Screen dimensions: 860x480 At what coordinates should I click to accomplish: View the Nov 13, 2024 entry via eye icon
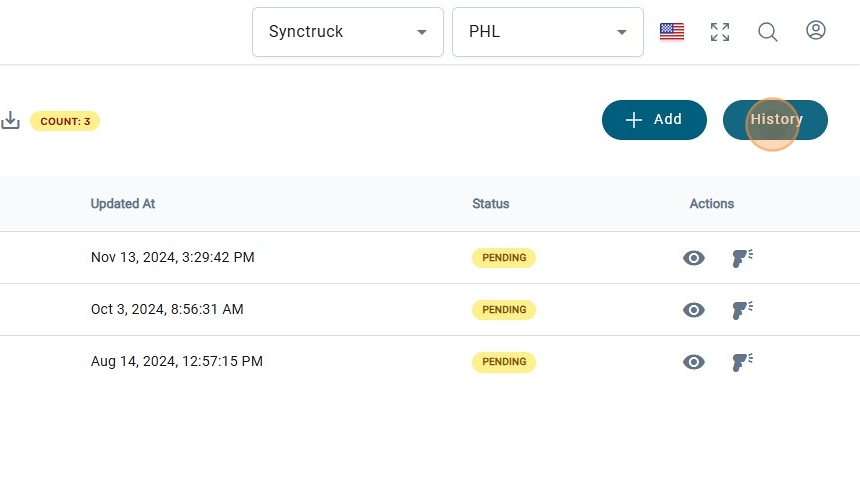tap(694, 258)
